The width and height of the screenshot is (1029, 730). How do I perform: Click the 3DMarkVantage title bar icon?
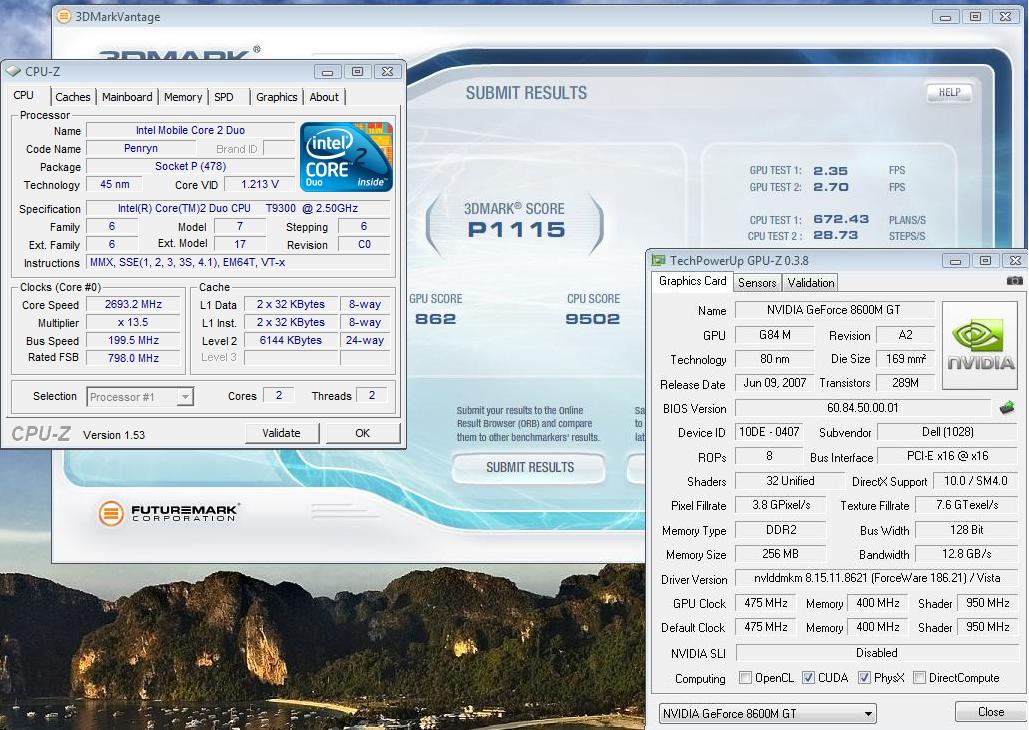click(x=64, y=16)
